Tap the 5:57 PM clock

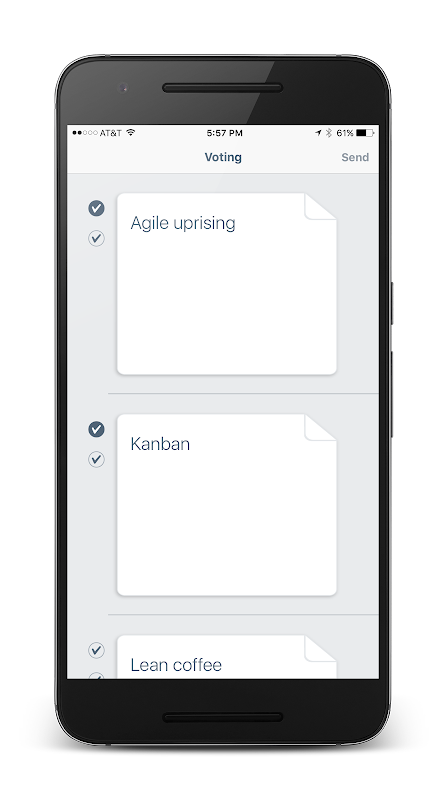pos(225,133)
